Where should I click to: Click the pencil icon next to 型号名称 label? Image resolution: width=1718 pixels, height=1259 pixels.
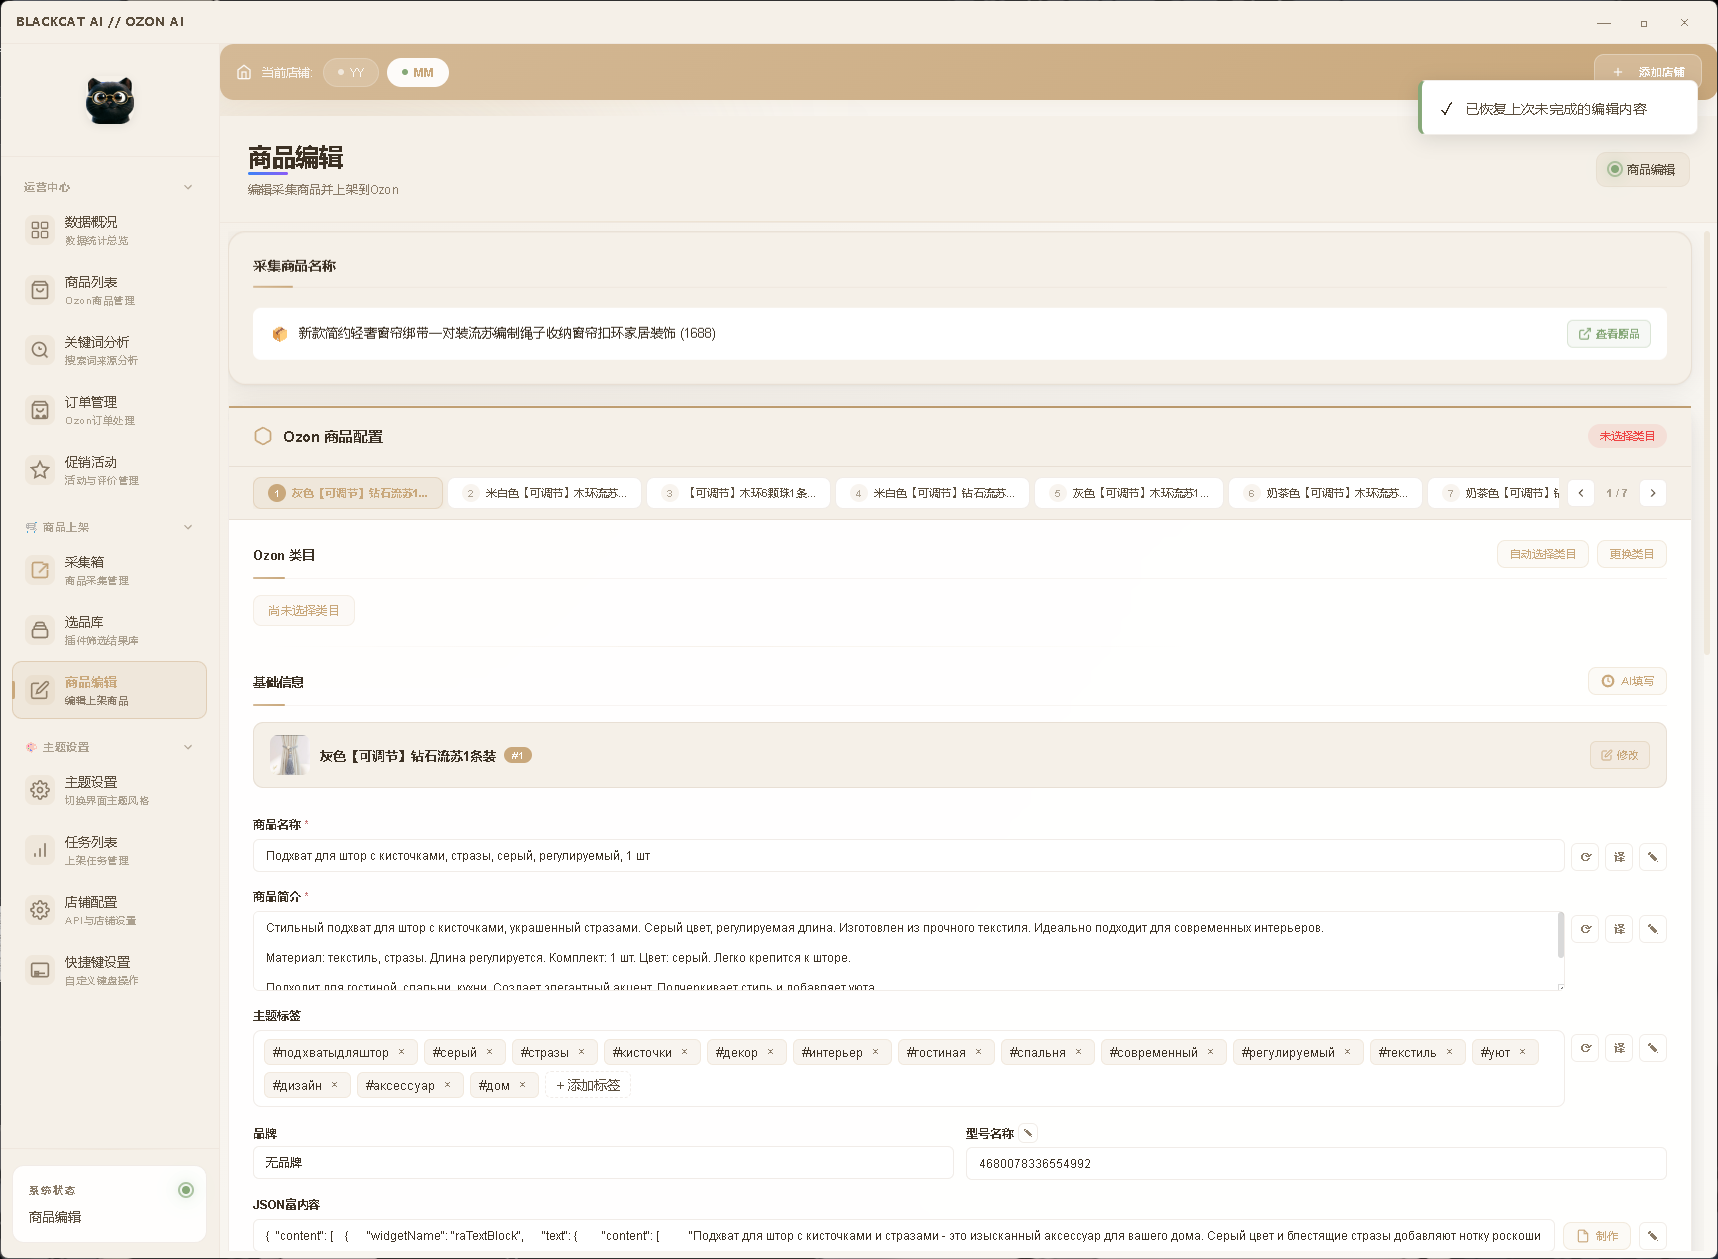click(1027, 1133)
